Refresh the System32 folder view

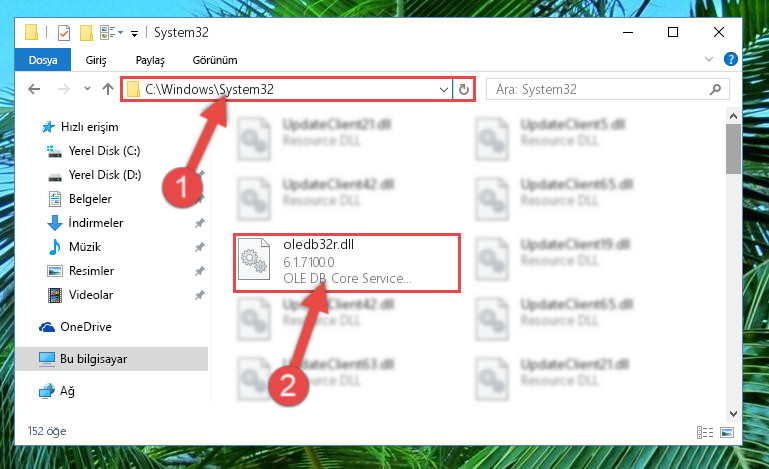pyautogui.click(x=463, y=89)
